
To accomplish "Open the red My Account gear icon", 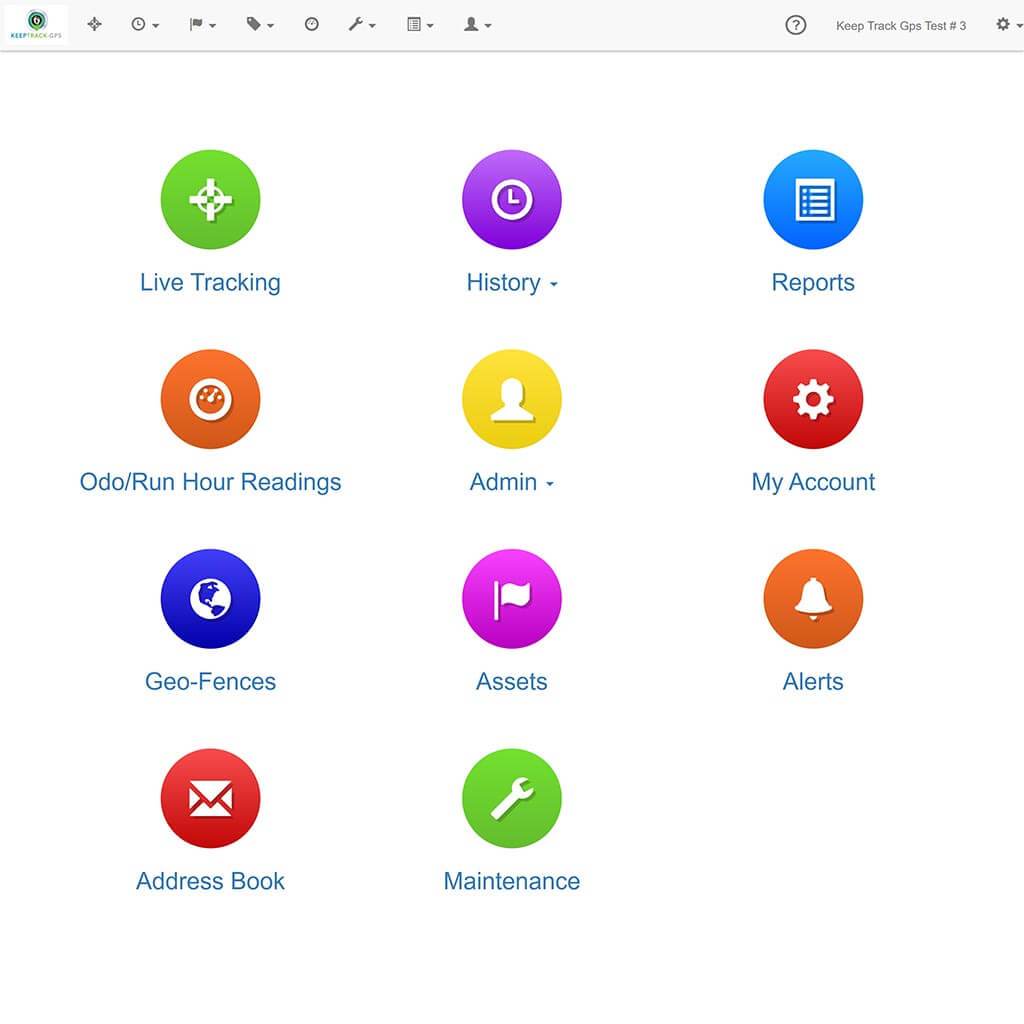I will point(813,399).
